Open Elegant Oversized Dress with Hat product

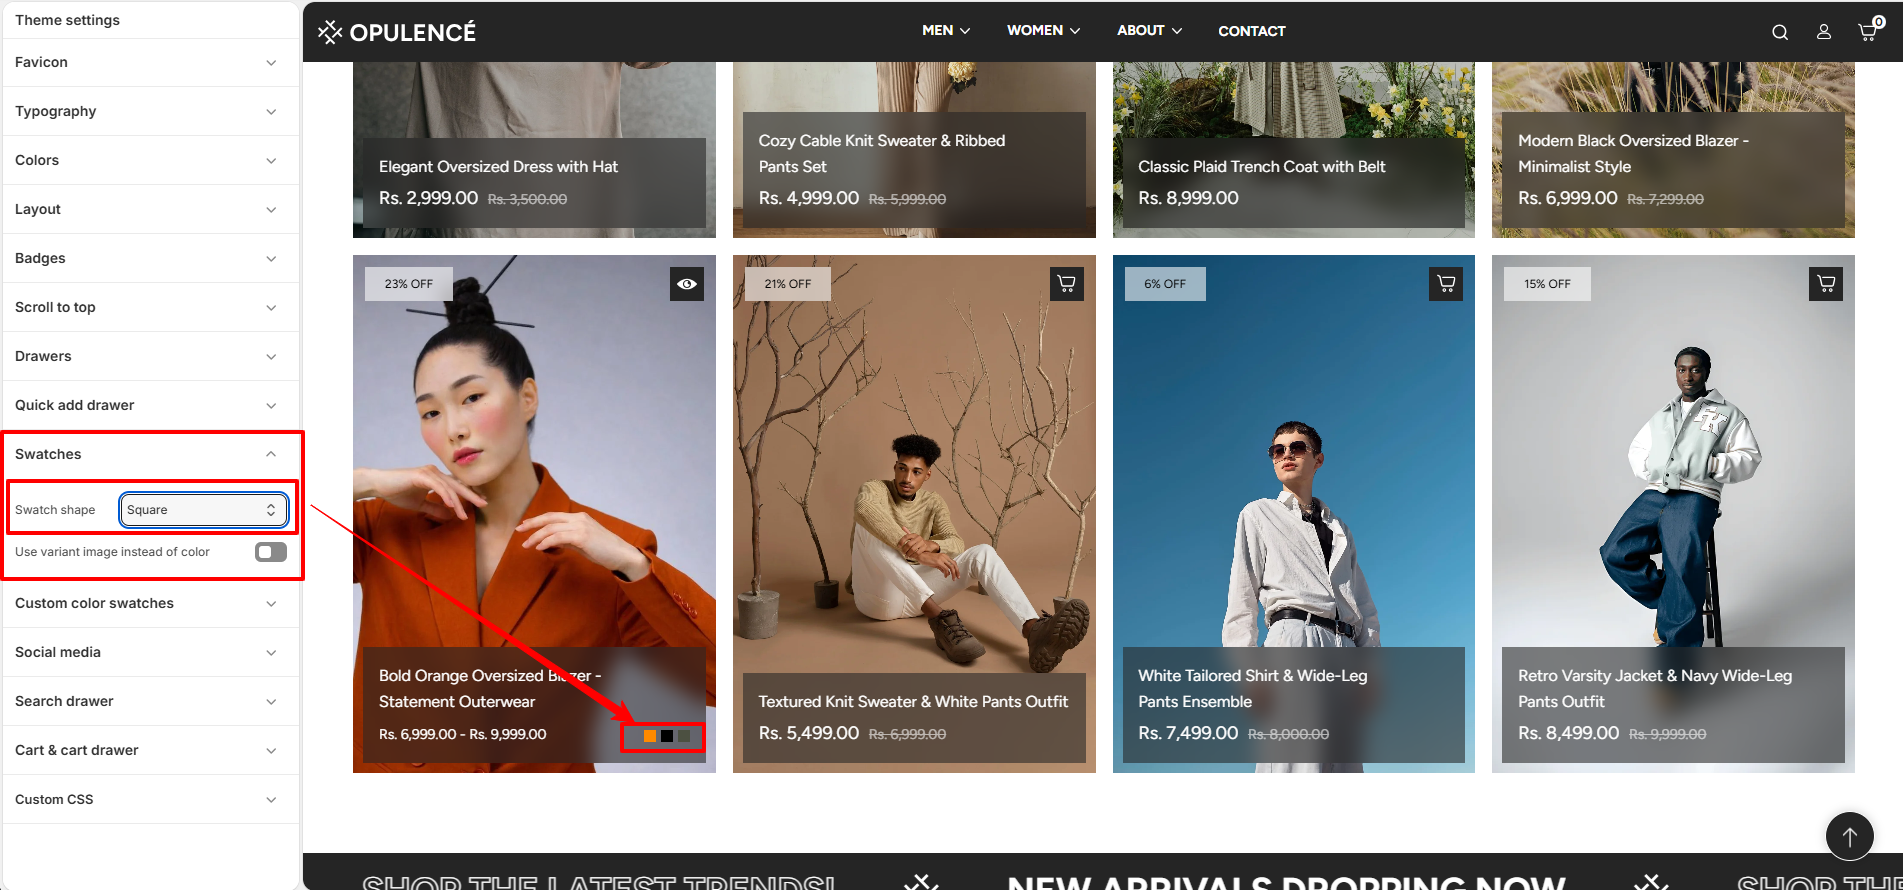point(498,167)
